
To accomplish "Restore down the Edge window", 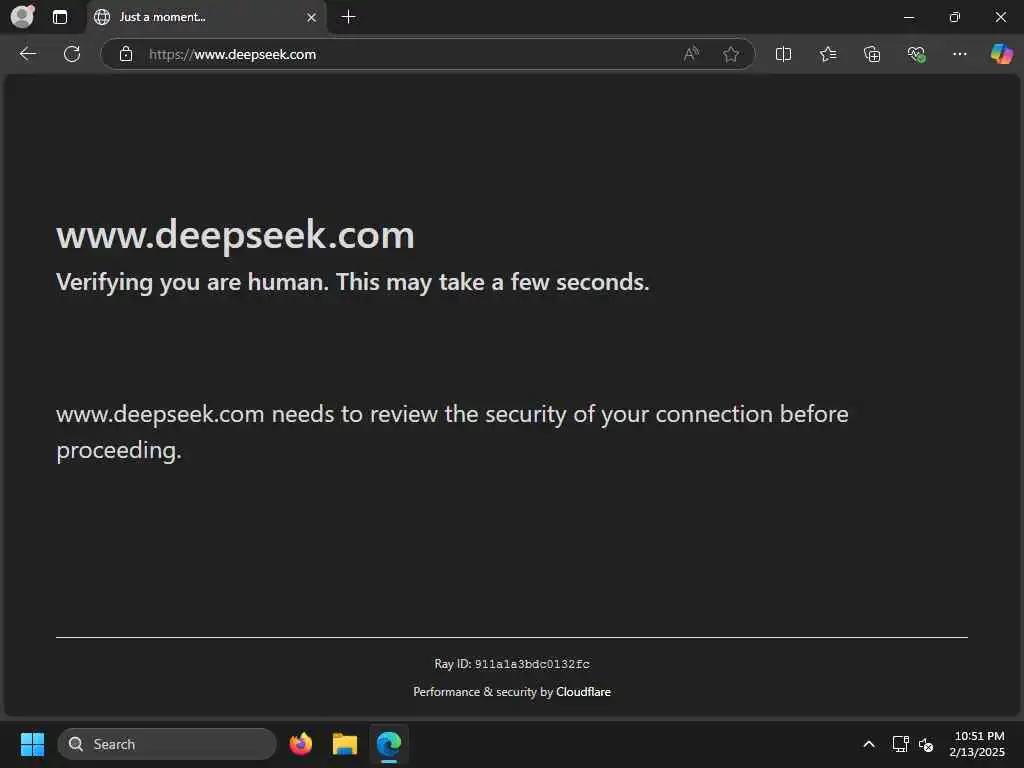I will (x=955, y=17).
